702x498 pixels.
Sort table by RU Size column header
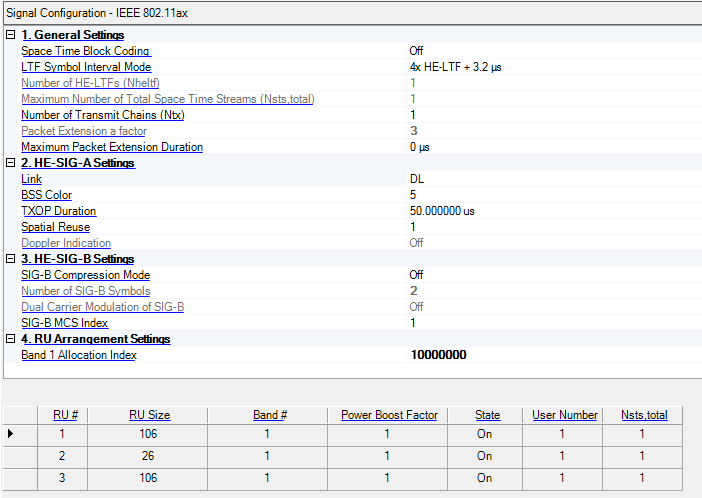click(x=150, y=415)
